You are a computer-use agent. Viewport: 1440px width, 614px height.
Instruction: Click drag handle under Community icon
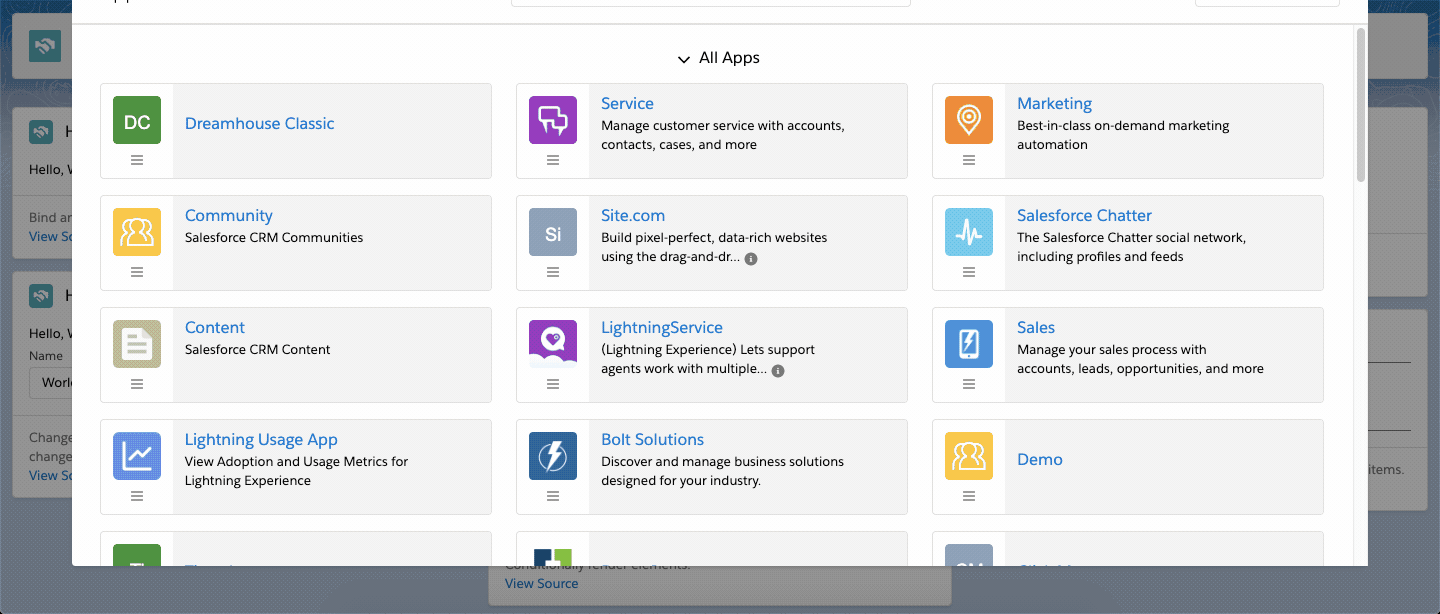point(137,272)
